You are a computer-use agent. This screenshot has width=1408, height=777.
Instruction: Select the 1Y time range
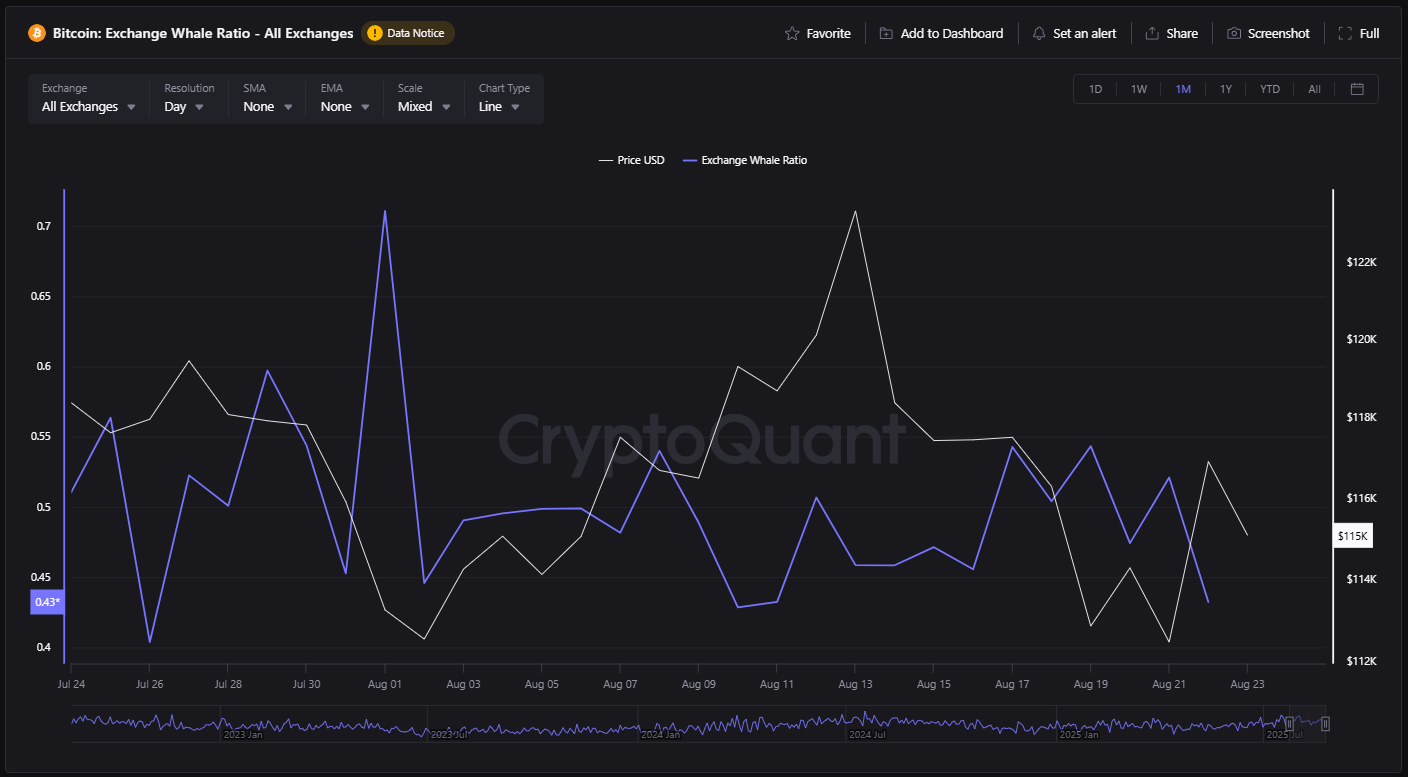(1226, 89)
